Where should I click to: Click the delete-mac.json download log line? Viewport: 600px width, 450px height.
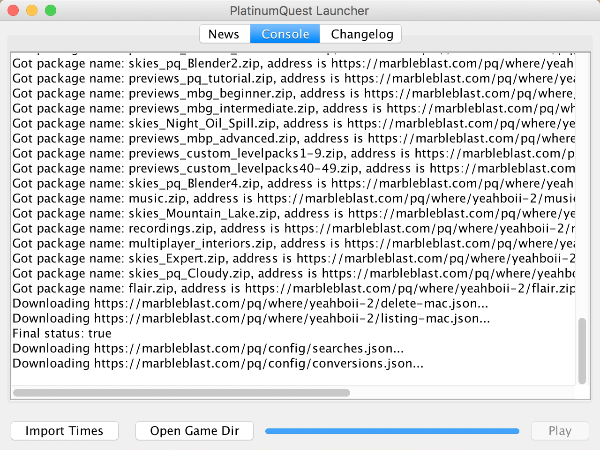[x=250, y=304]
